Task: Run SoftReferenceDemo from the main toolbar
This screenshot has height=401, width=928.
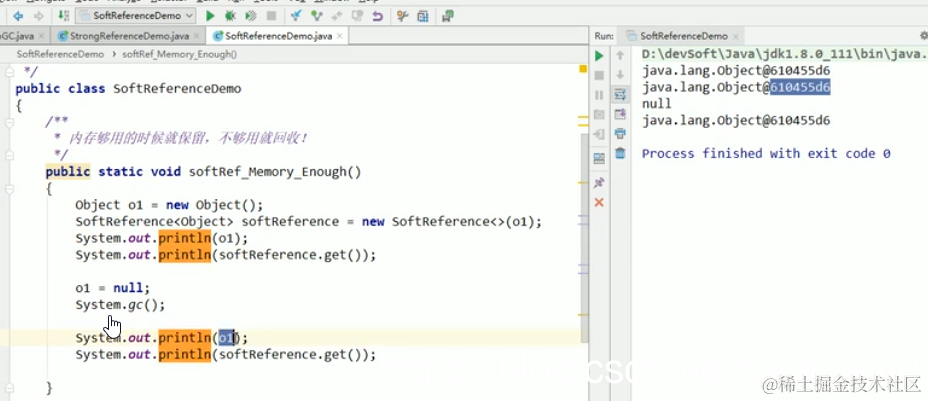Action: pos(210,16)
